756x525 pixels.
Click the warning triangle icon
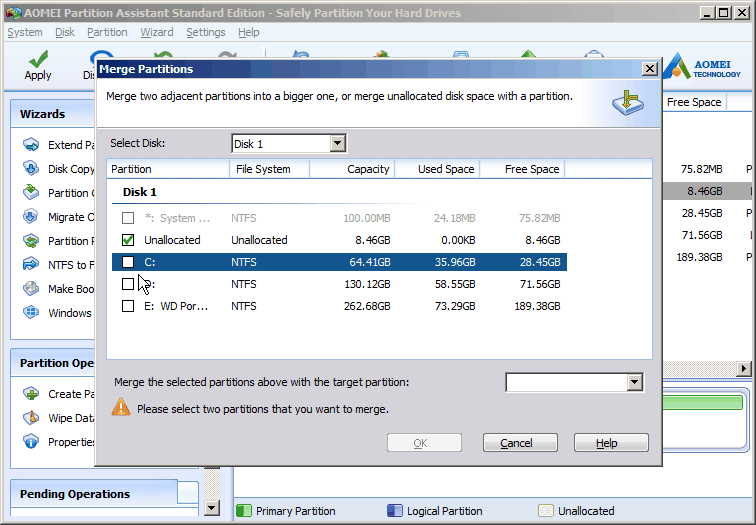tap(121, 407)
